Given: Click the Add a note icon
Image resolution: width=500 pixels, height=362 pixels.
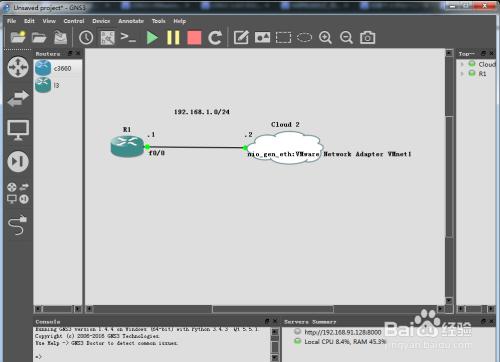Looking at the screenshot, I should [241, 37].
